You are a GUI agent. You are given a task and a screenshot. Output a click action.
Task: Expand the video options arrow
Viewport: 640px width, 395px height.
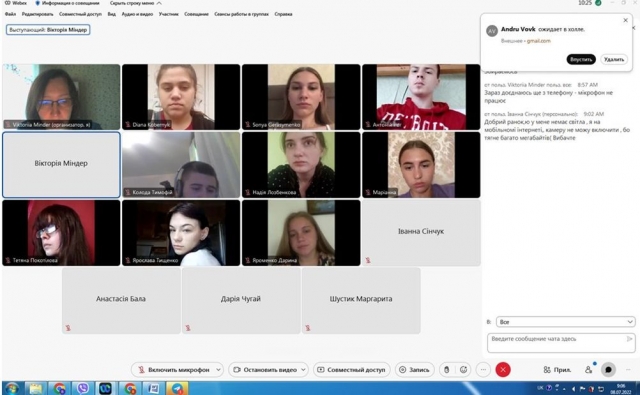pyautogui.click(x=303, y=370)
